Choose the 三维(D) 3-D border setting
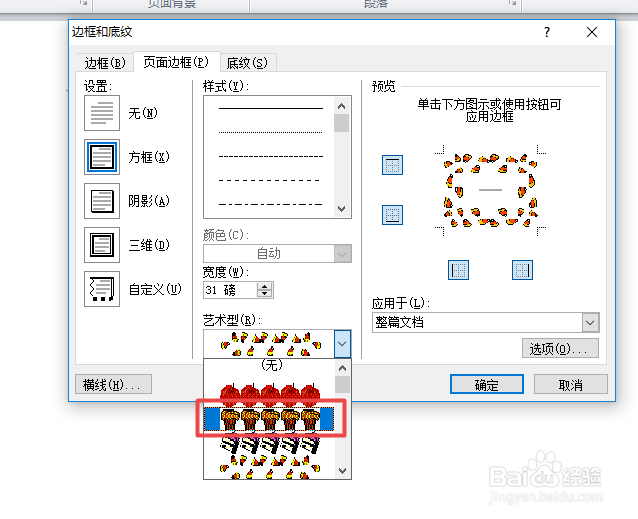The width and height of the screenshot is (638, 519). coord(102,245)
